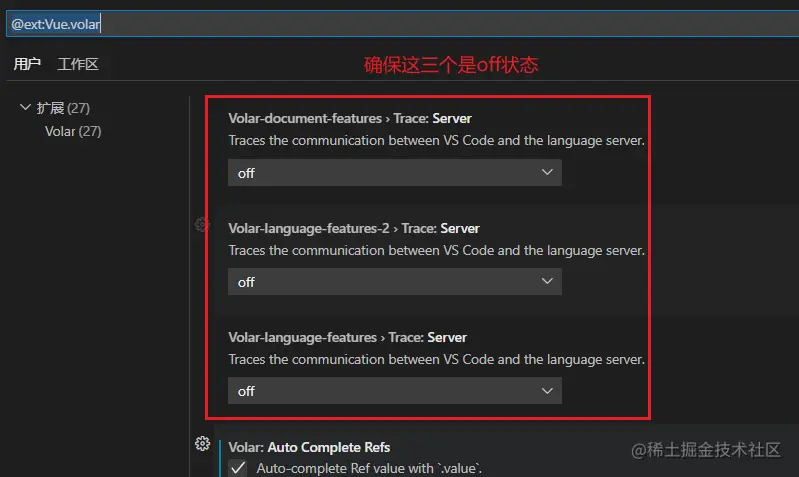Image resolution: width=799 pixels, height=477 pixels.
Task: Click the Volar-language-features Trace: Server title
Action: 347,337
